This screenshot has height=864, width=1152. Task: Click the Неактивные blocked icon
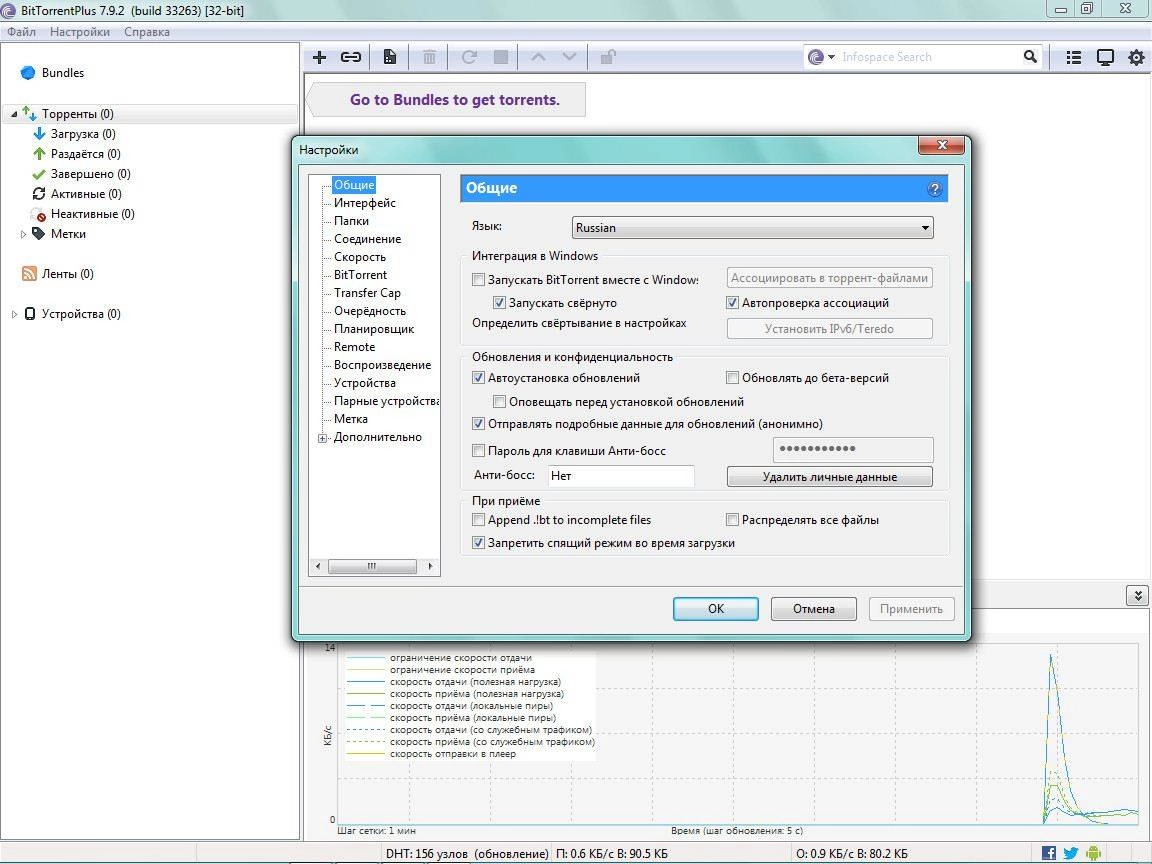[x=39, y=215]
